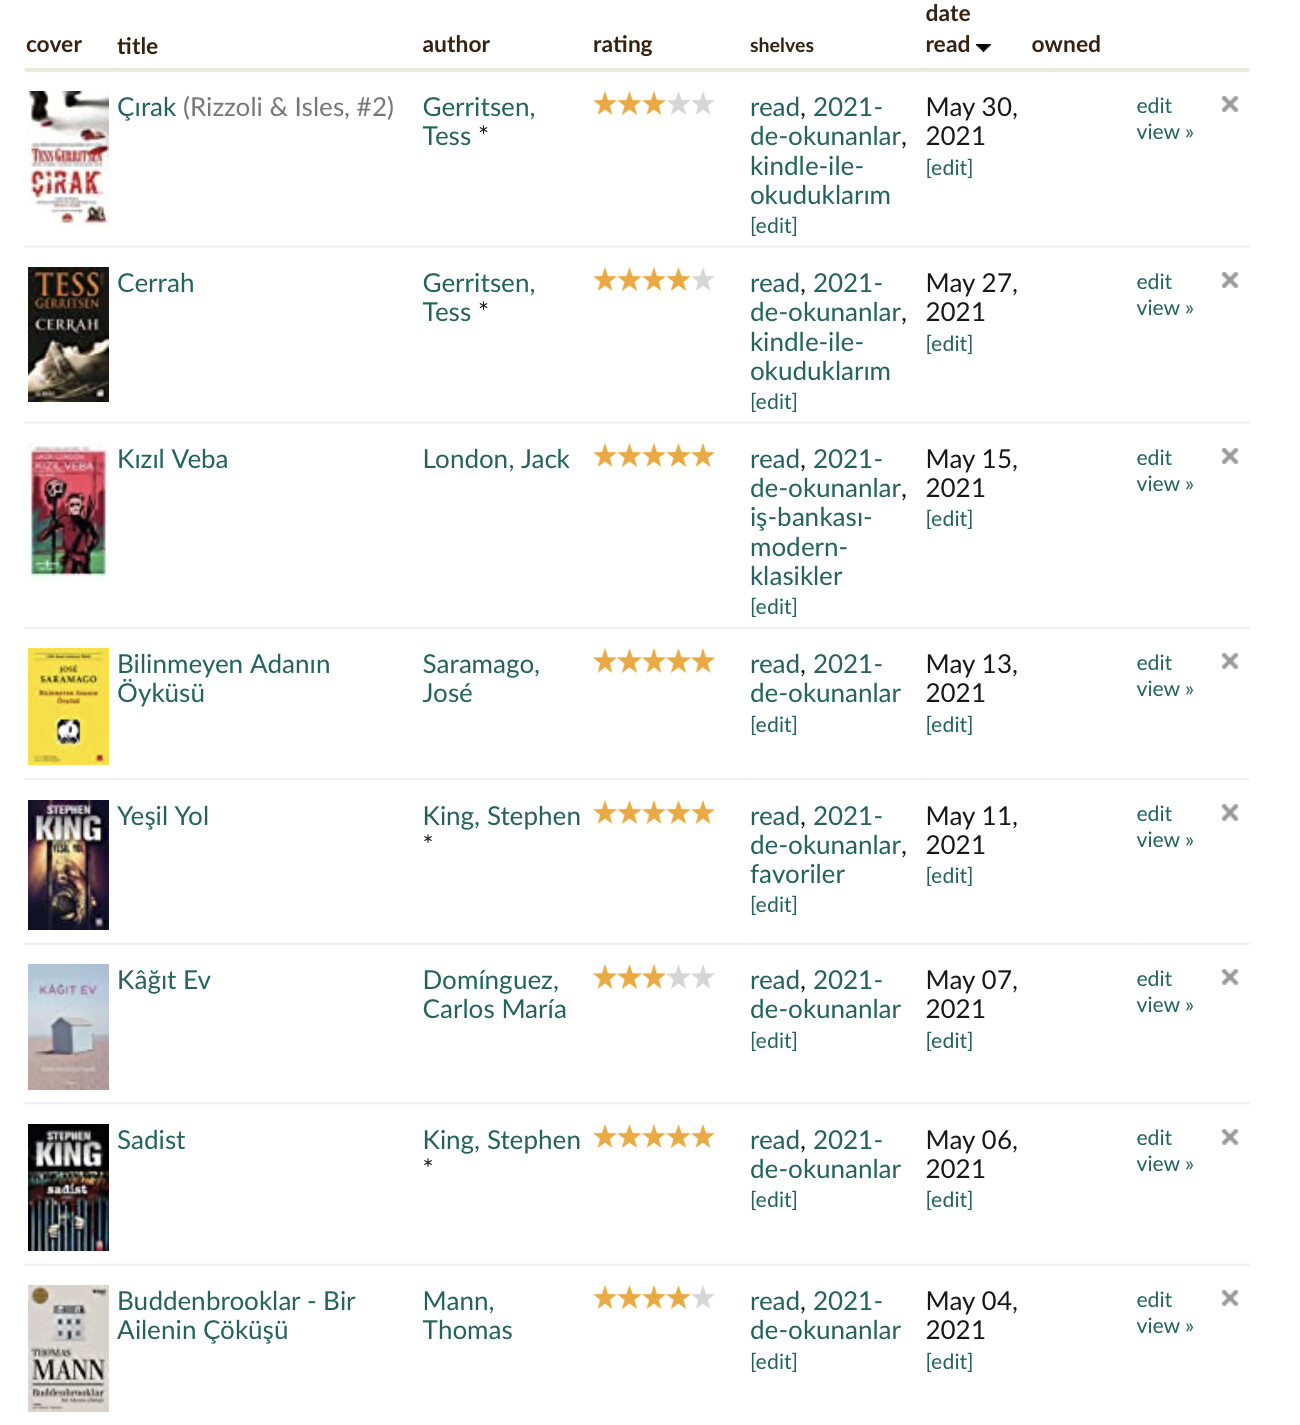The image size is (1300, 1425).
Task: Remove Çırak book with X icon
Action: pyautogui.click(x=1230, y=104)
